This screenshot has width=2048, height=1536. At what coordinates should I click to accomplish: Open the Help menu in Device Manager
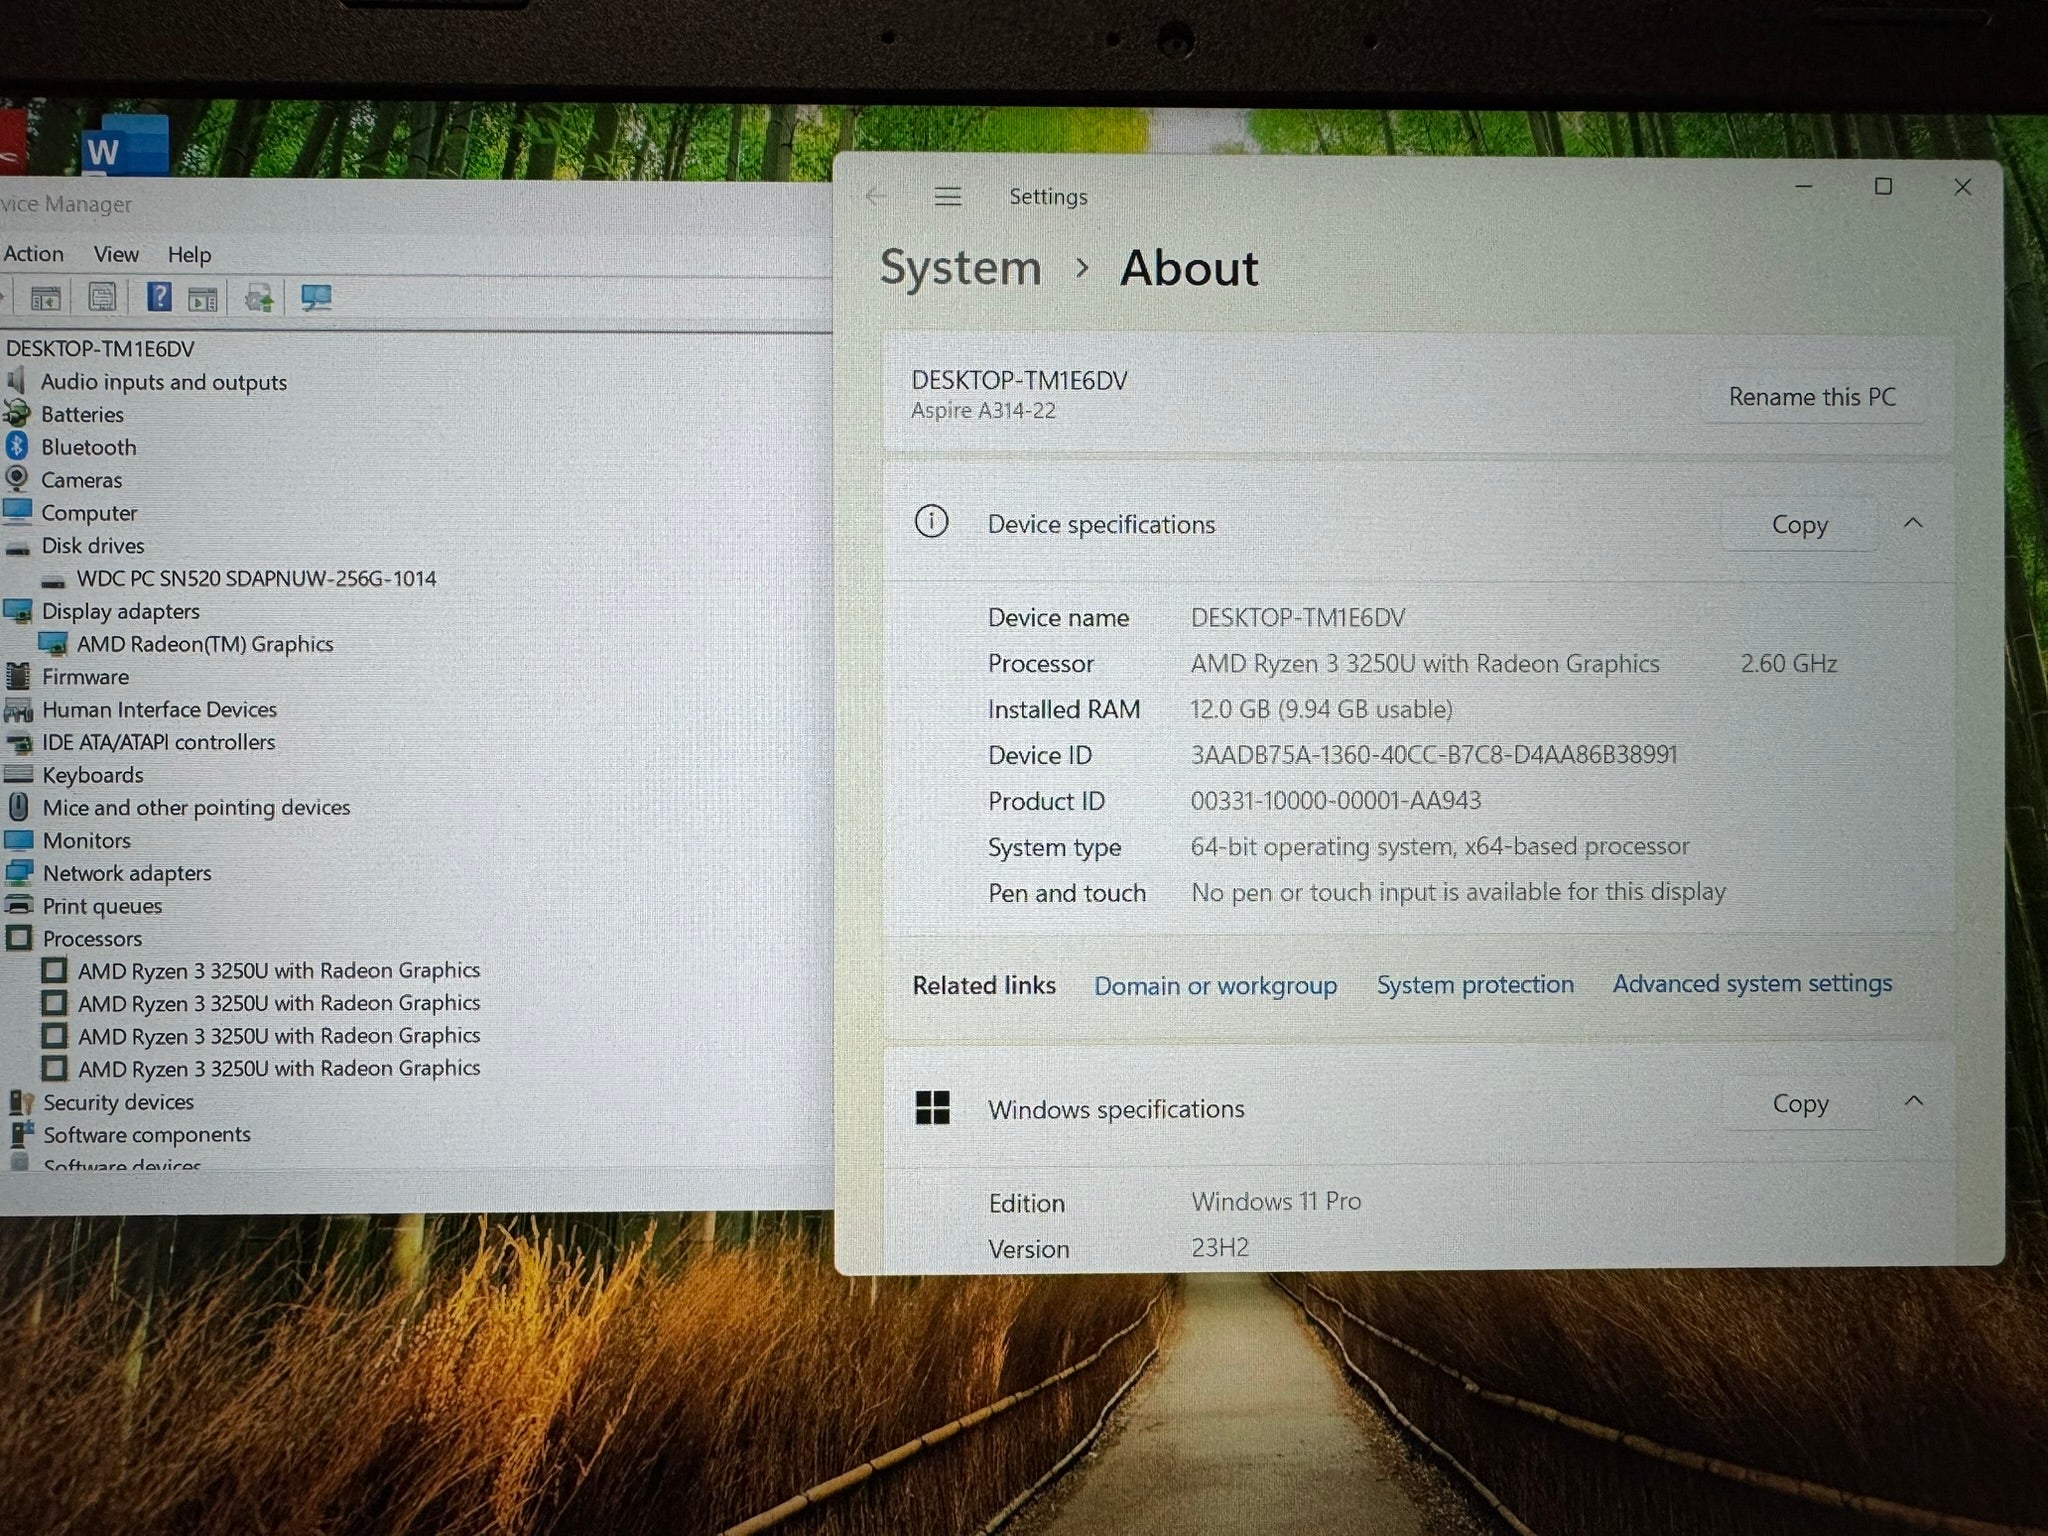(x=189, y=255)
